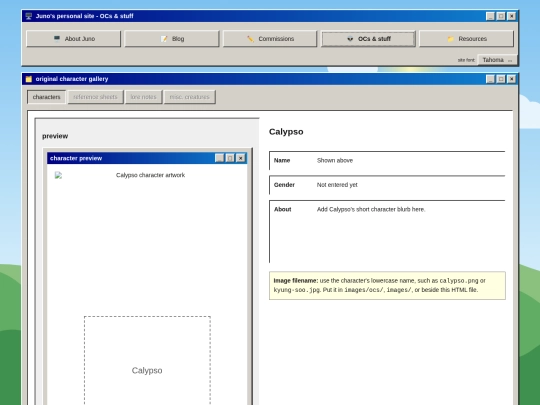Maximize the original character gallery window

click(x=501, y=79)
